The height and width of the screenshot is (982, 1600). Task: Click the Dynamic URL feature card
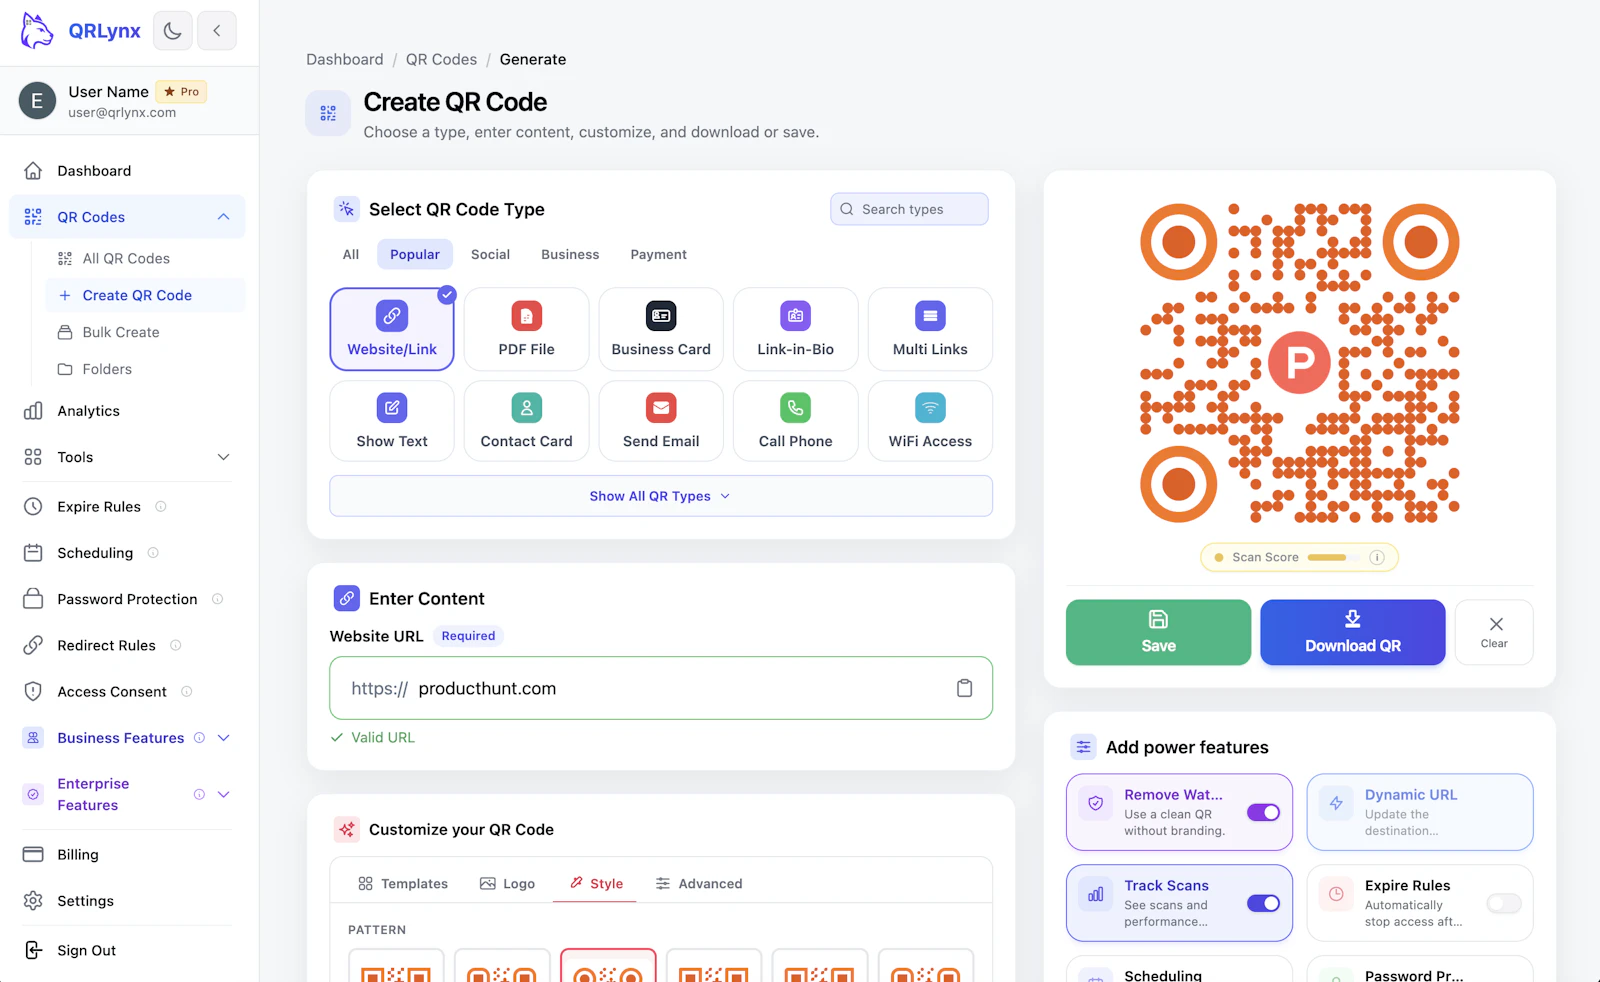point(1419,812)
